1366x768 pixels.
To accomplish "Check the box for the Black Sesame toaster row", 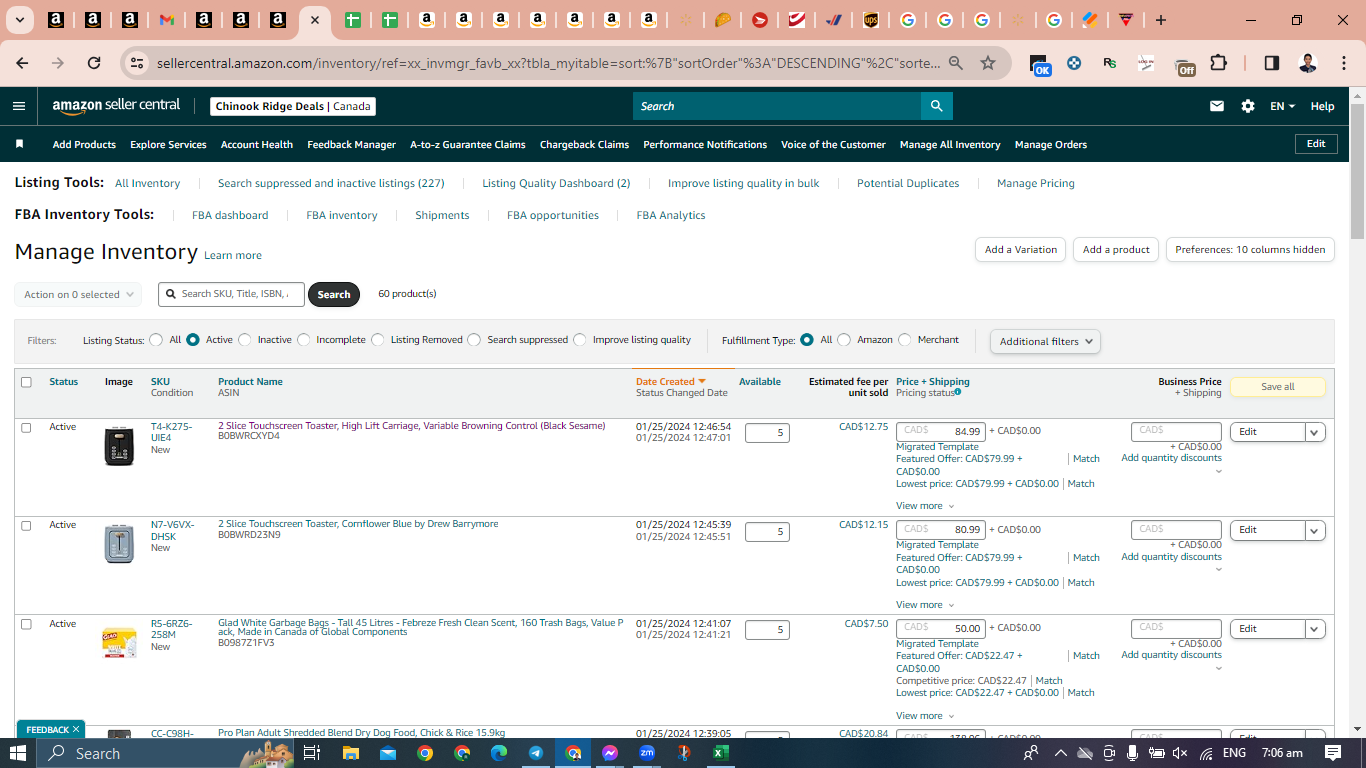I will pos(26,427).
